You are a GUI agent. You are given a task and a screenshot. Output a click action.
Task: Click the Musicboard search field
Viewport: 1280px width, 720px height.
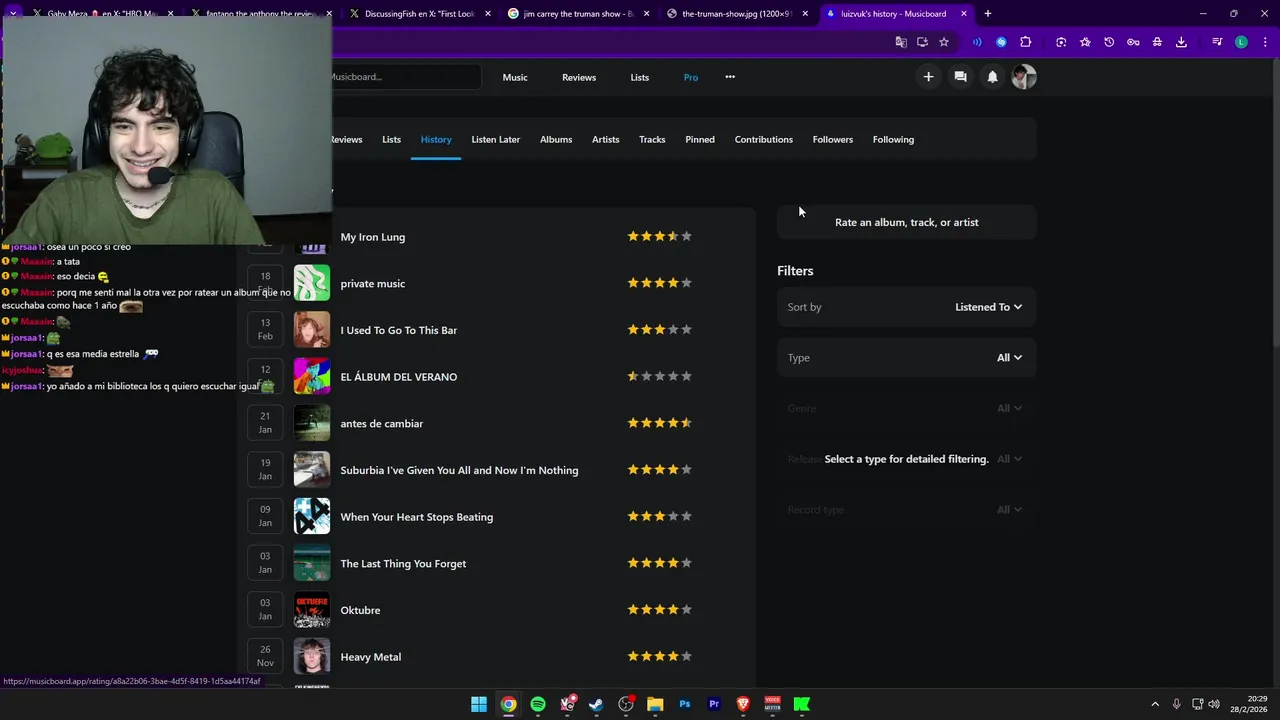pos(405,77)
